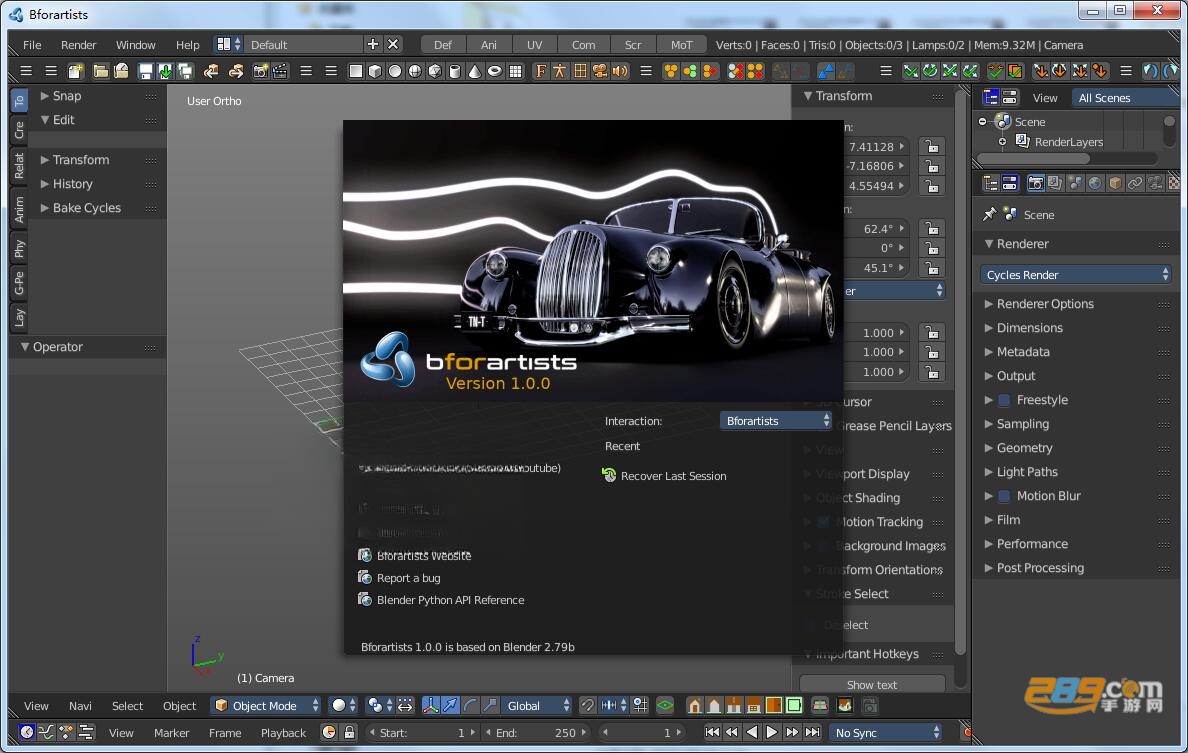Image resolution: width=1188 pixels, height=753 pixels.
Task: Jump to the last frame button
Action: click(812, 733)
